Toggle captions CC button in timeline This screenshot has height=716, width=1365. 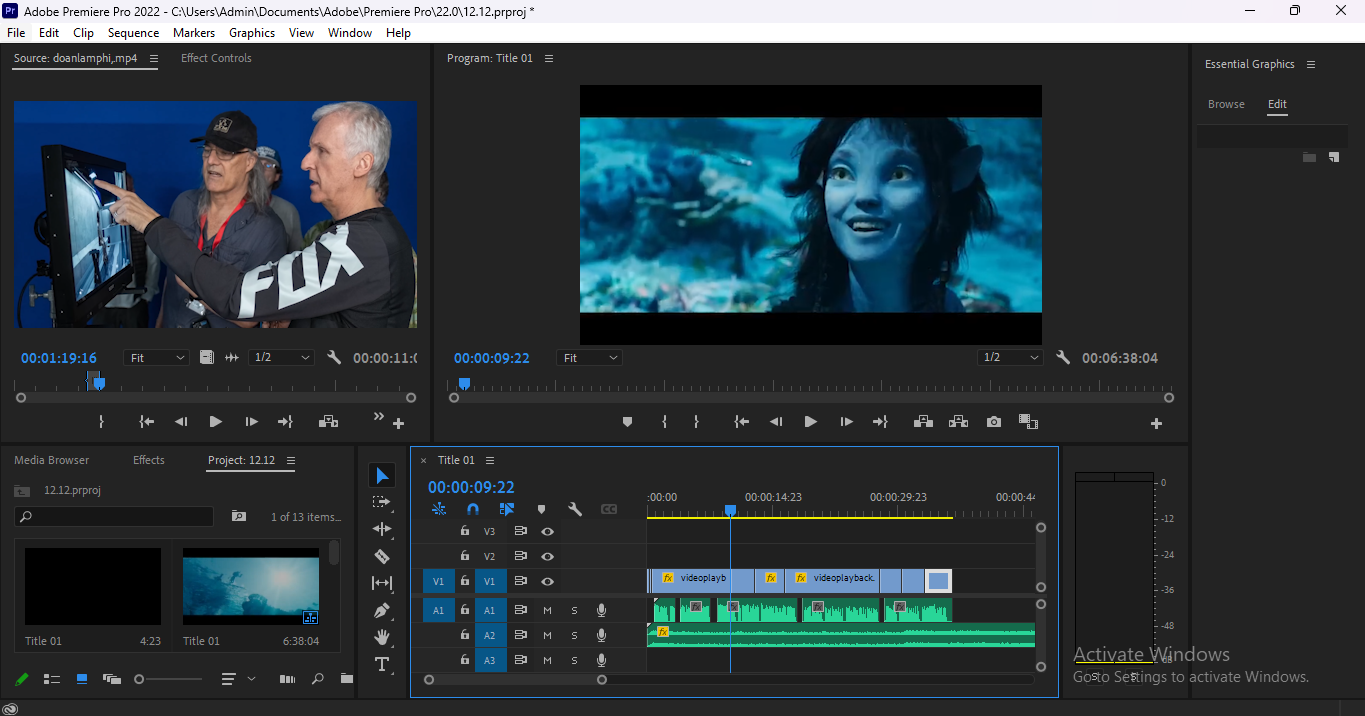[609, 509]
